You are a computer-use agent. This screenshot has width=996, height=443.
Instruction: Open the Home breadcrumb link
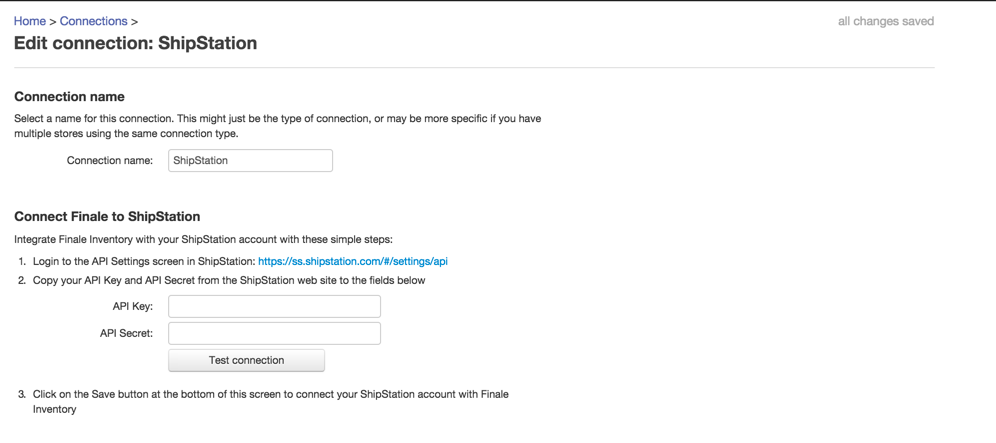coord(30,22)
